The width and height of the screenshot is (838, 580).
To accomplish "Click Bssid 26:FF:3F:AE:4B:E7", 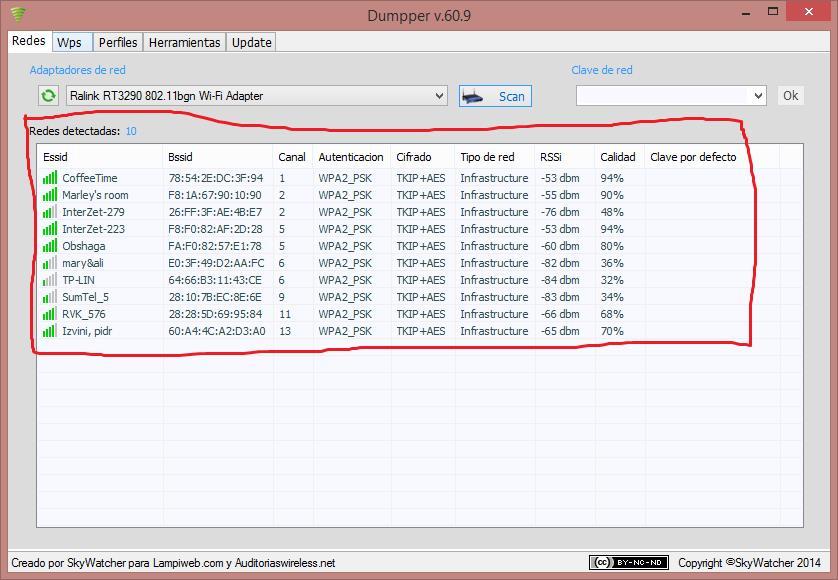I will (x=215, y=212).
